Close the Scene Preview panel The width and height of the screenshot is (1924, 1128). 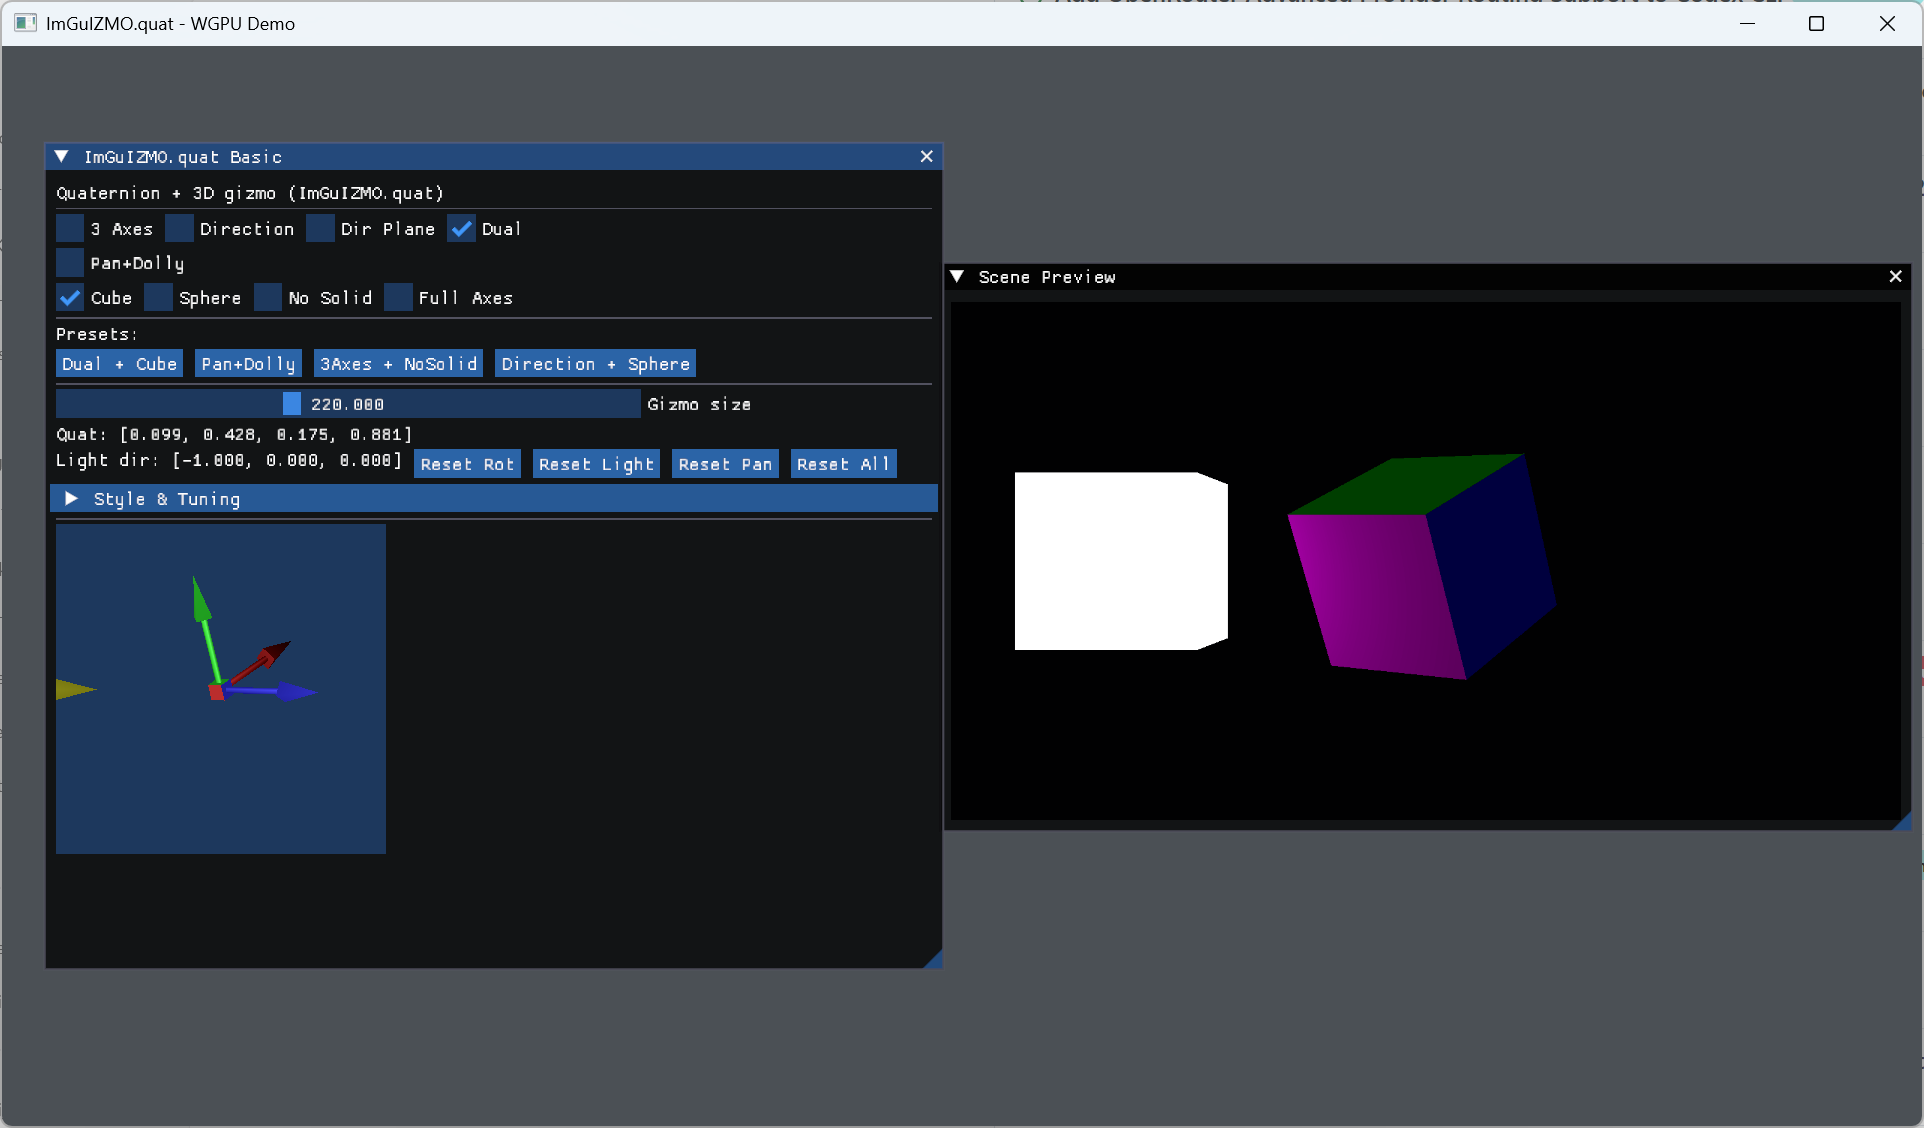[1895, 277]
